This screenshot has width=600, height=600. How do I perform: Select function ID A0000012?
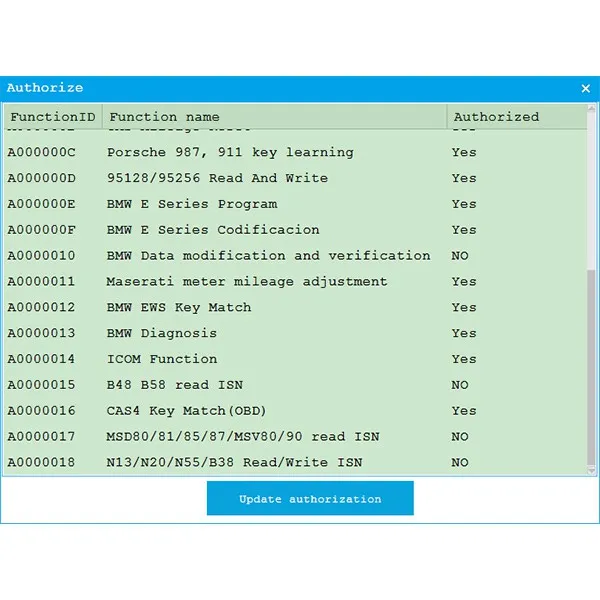point(41,307)
